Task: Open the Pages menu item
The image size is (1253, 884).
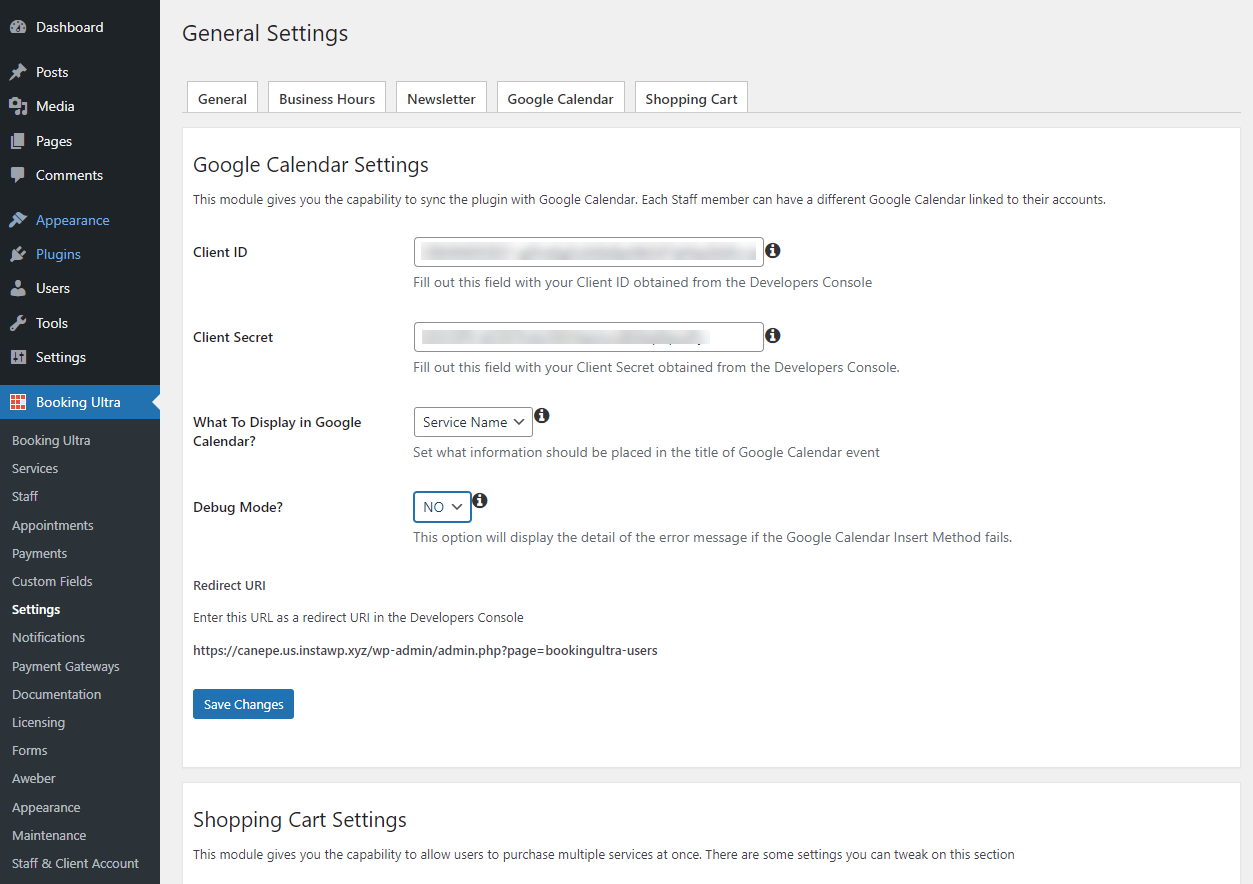Action: [80, 141]
